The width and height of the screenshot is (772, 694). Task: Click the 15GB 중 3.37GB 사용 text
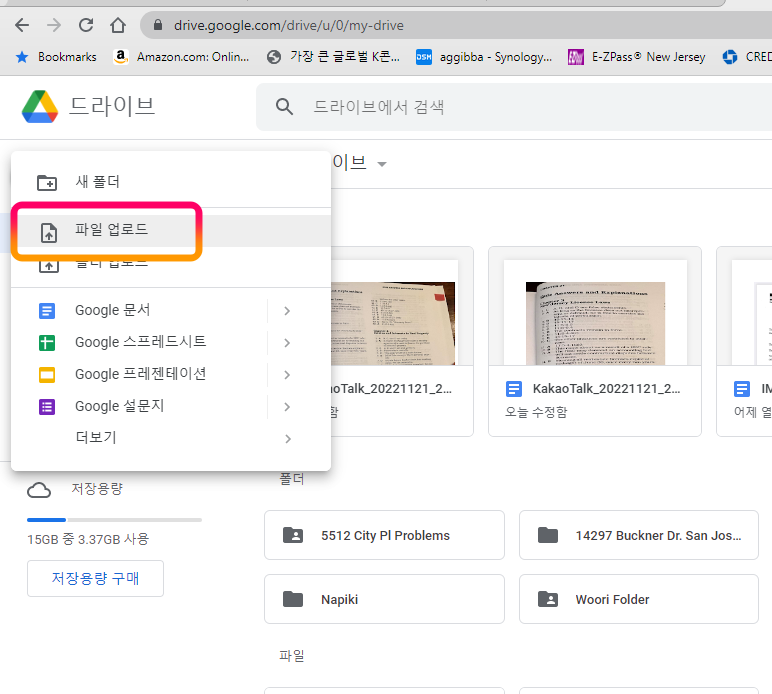88,539
